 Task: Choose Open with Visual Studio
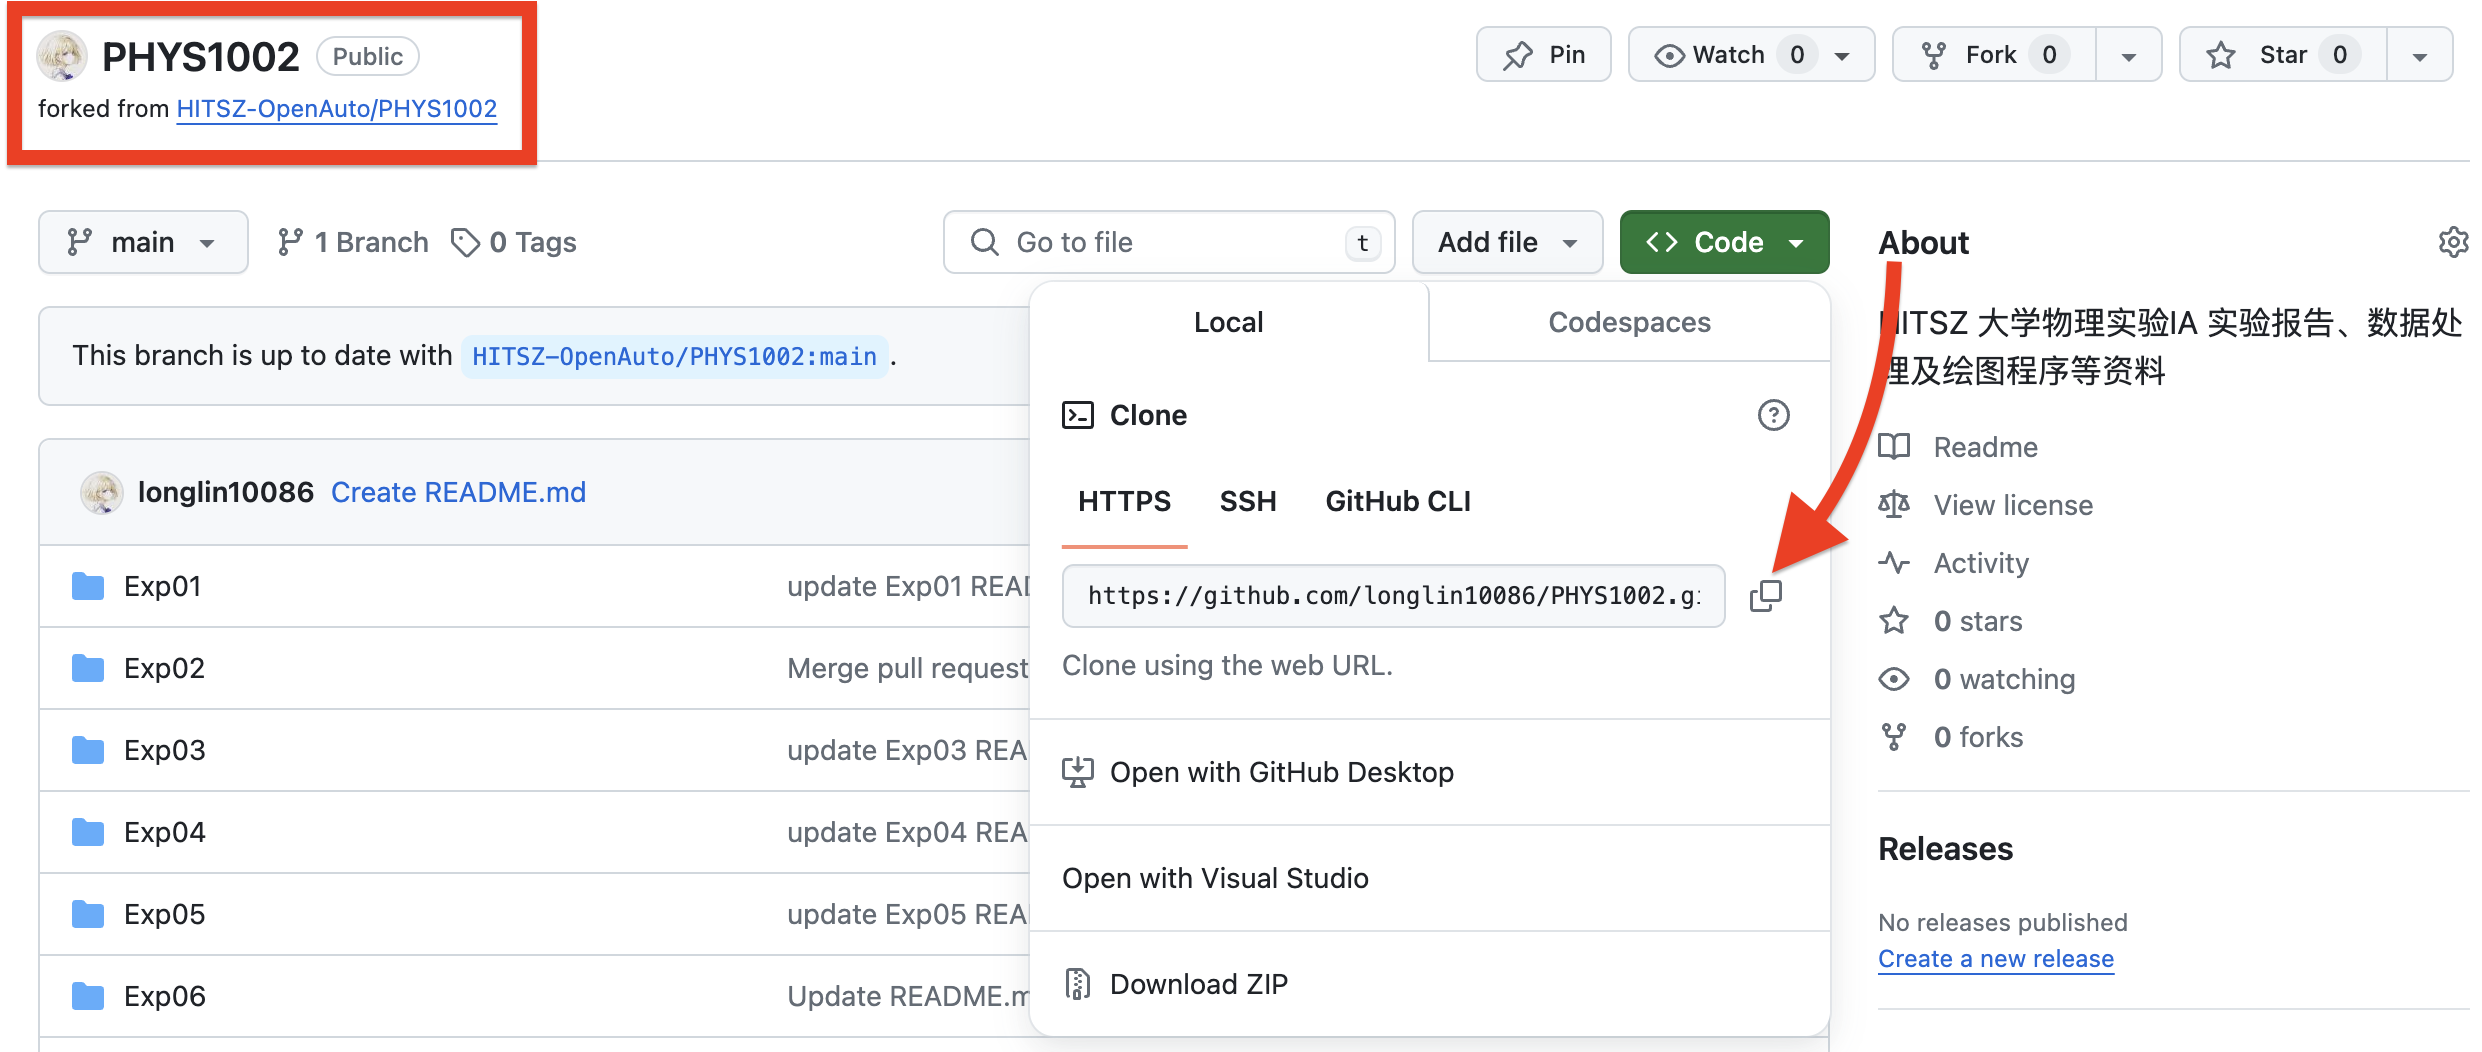(x=1430, y=878)
